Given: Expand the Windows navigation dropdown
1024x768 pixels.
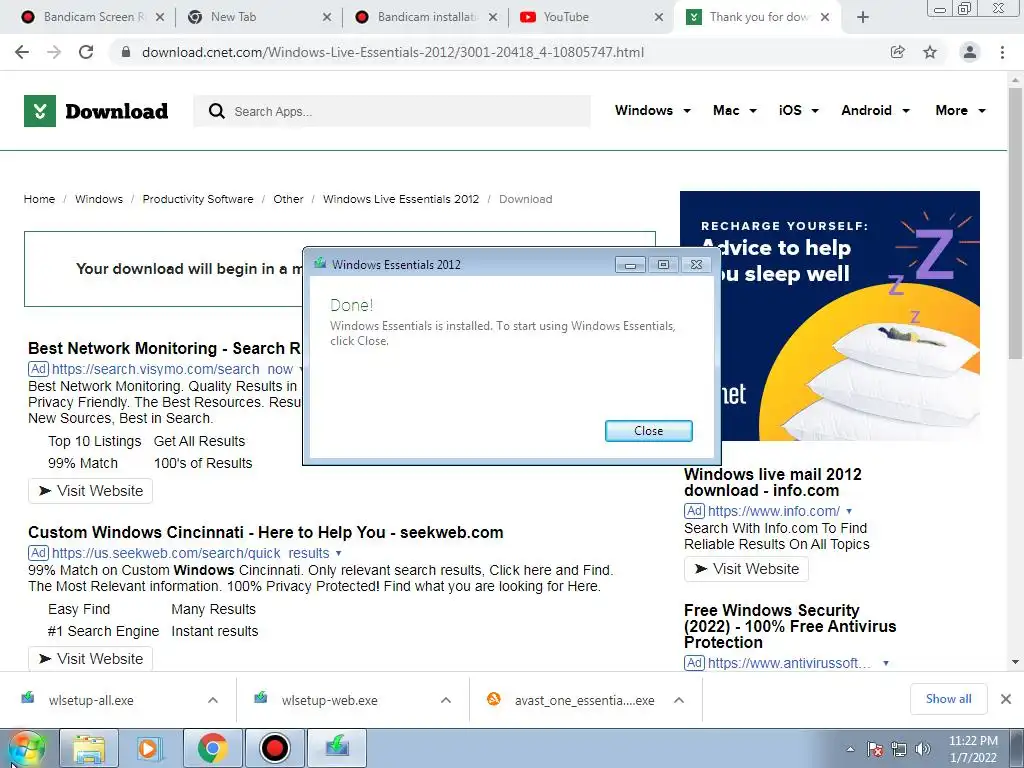Looking at the screenshot, I should point(652,110).
